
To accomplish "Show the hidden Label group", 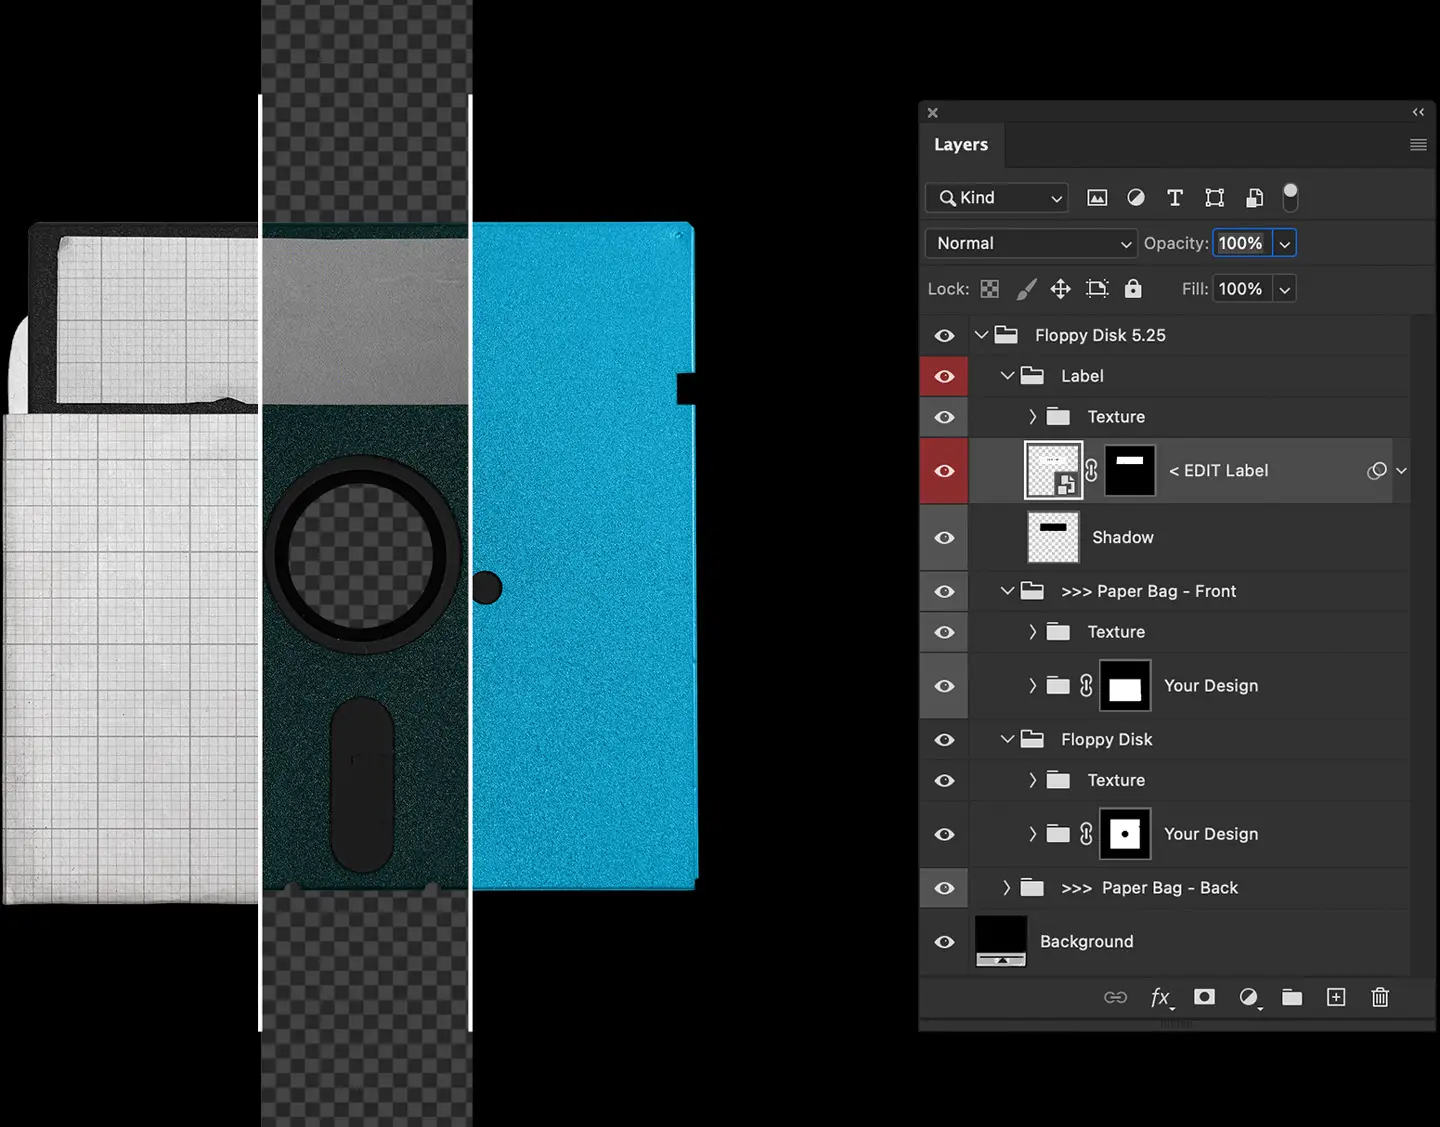I will [x=944, y=376].
